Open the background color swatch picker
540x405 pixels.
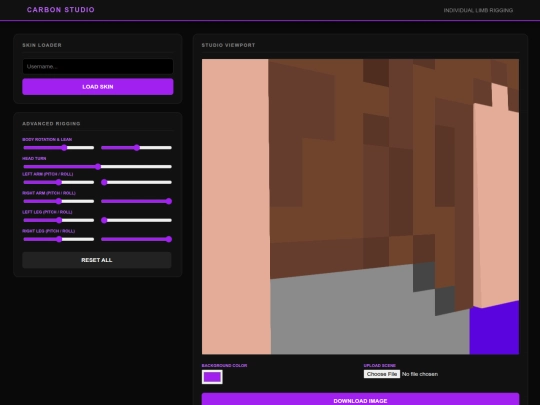pyautogui.click(x=212, y=377)
